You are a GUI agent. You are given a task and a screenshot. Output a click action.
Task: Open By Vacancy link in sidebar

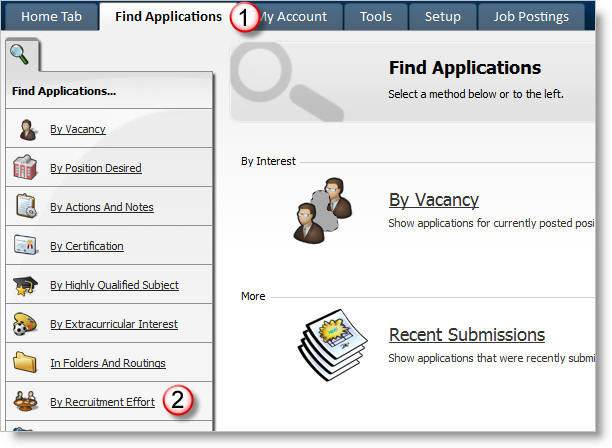78,129
